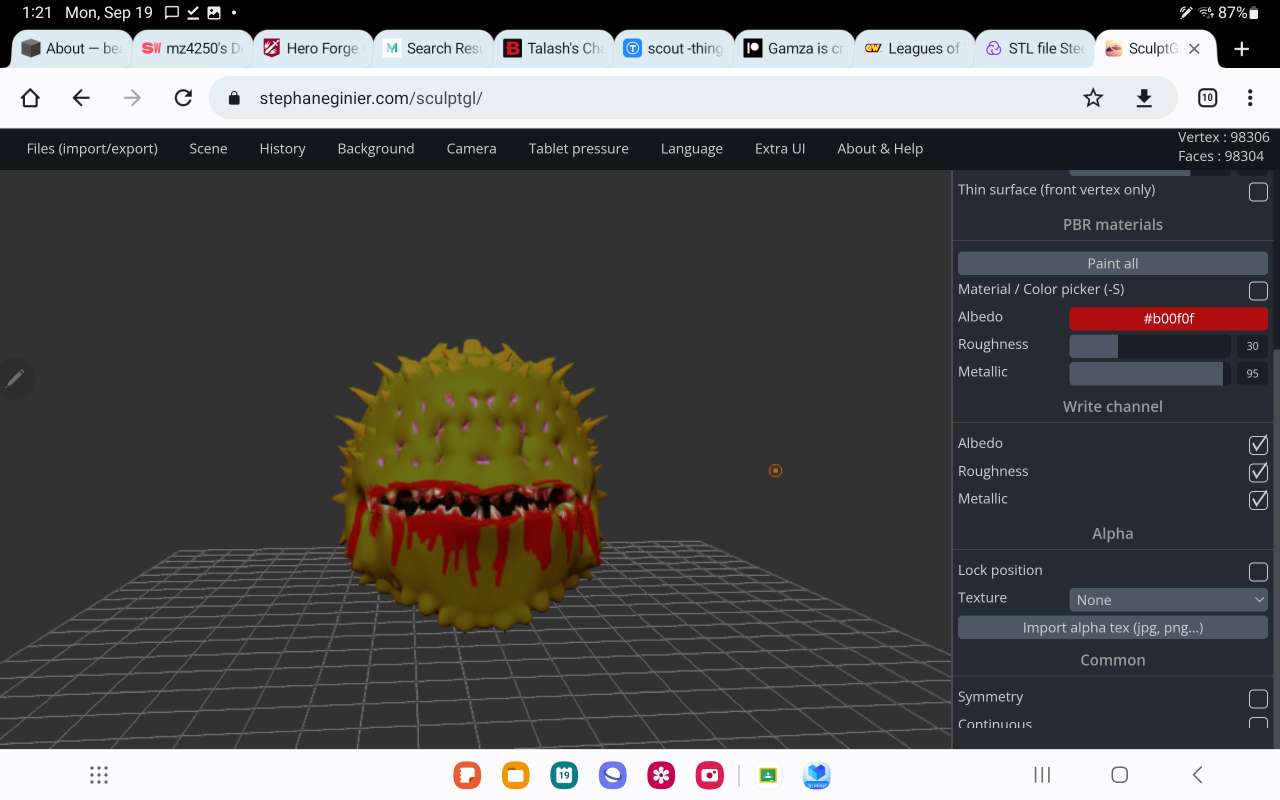
Task: Enable Thin surface front vertex only
Action: pos(1258,191)
